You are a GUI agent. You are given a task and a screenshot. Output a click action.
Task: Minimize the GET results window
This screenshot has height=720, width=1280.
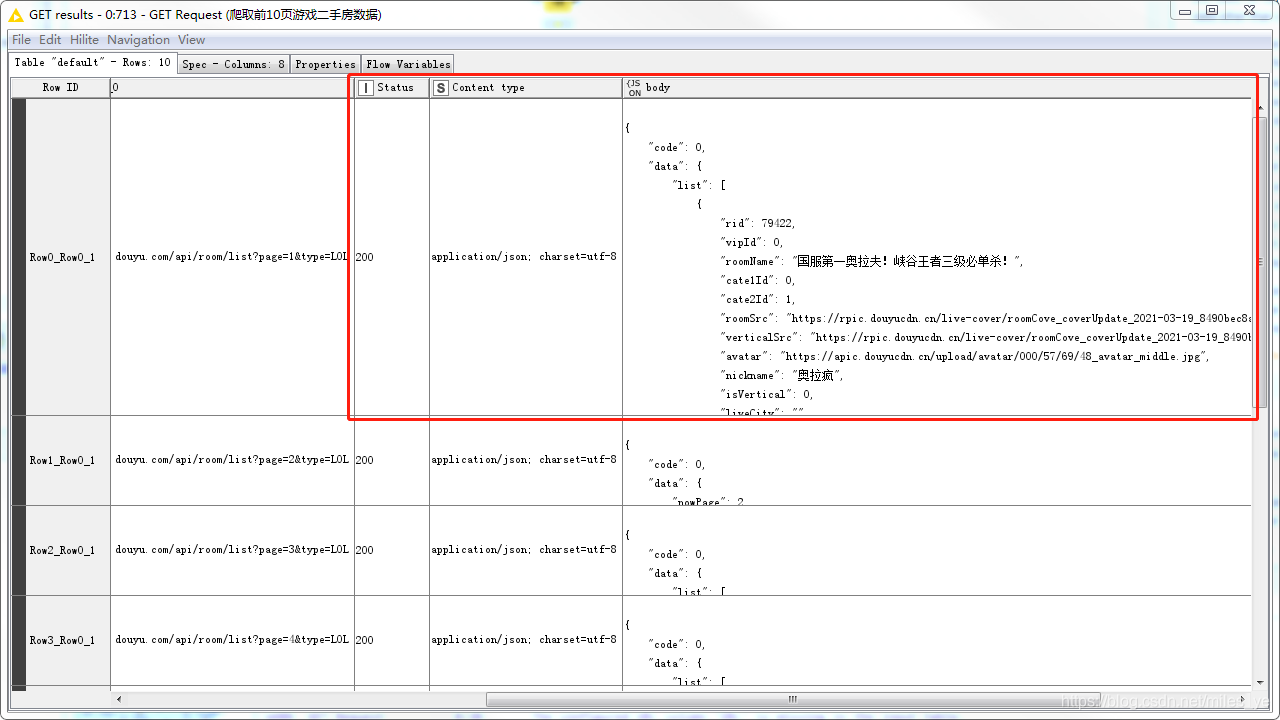[1185, 10]
